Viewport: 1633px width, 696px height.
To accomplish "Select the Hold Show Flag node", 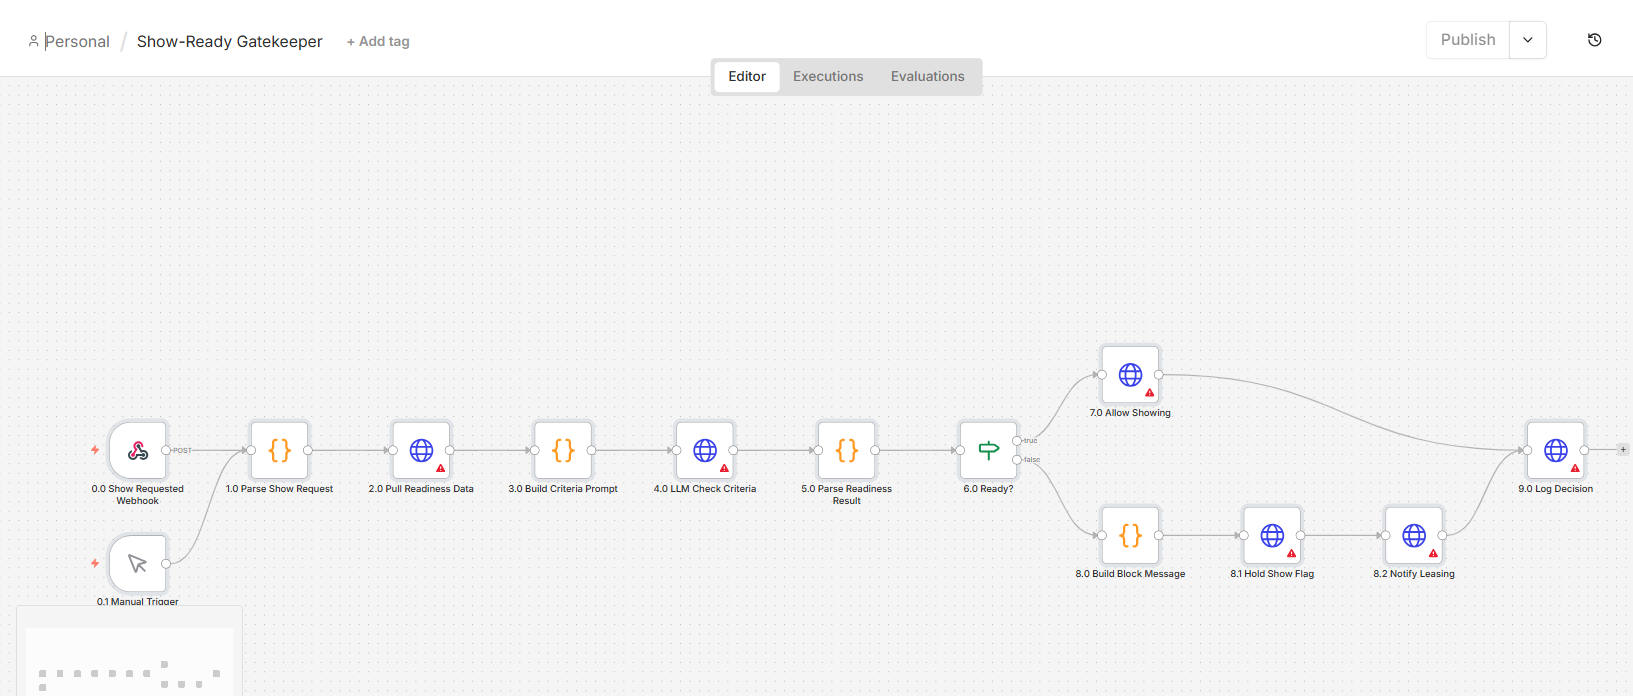I will coord(1272,535).
